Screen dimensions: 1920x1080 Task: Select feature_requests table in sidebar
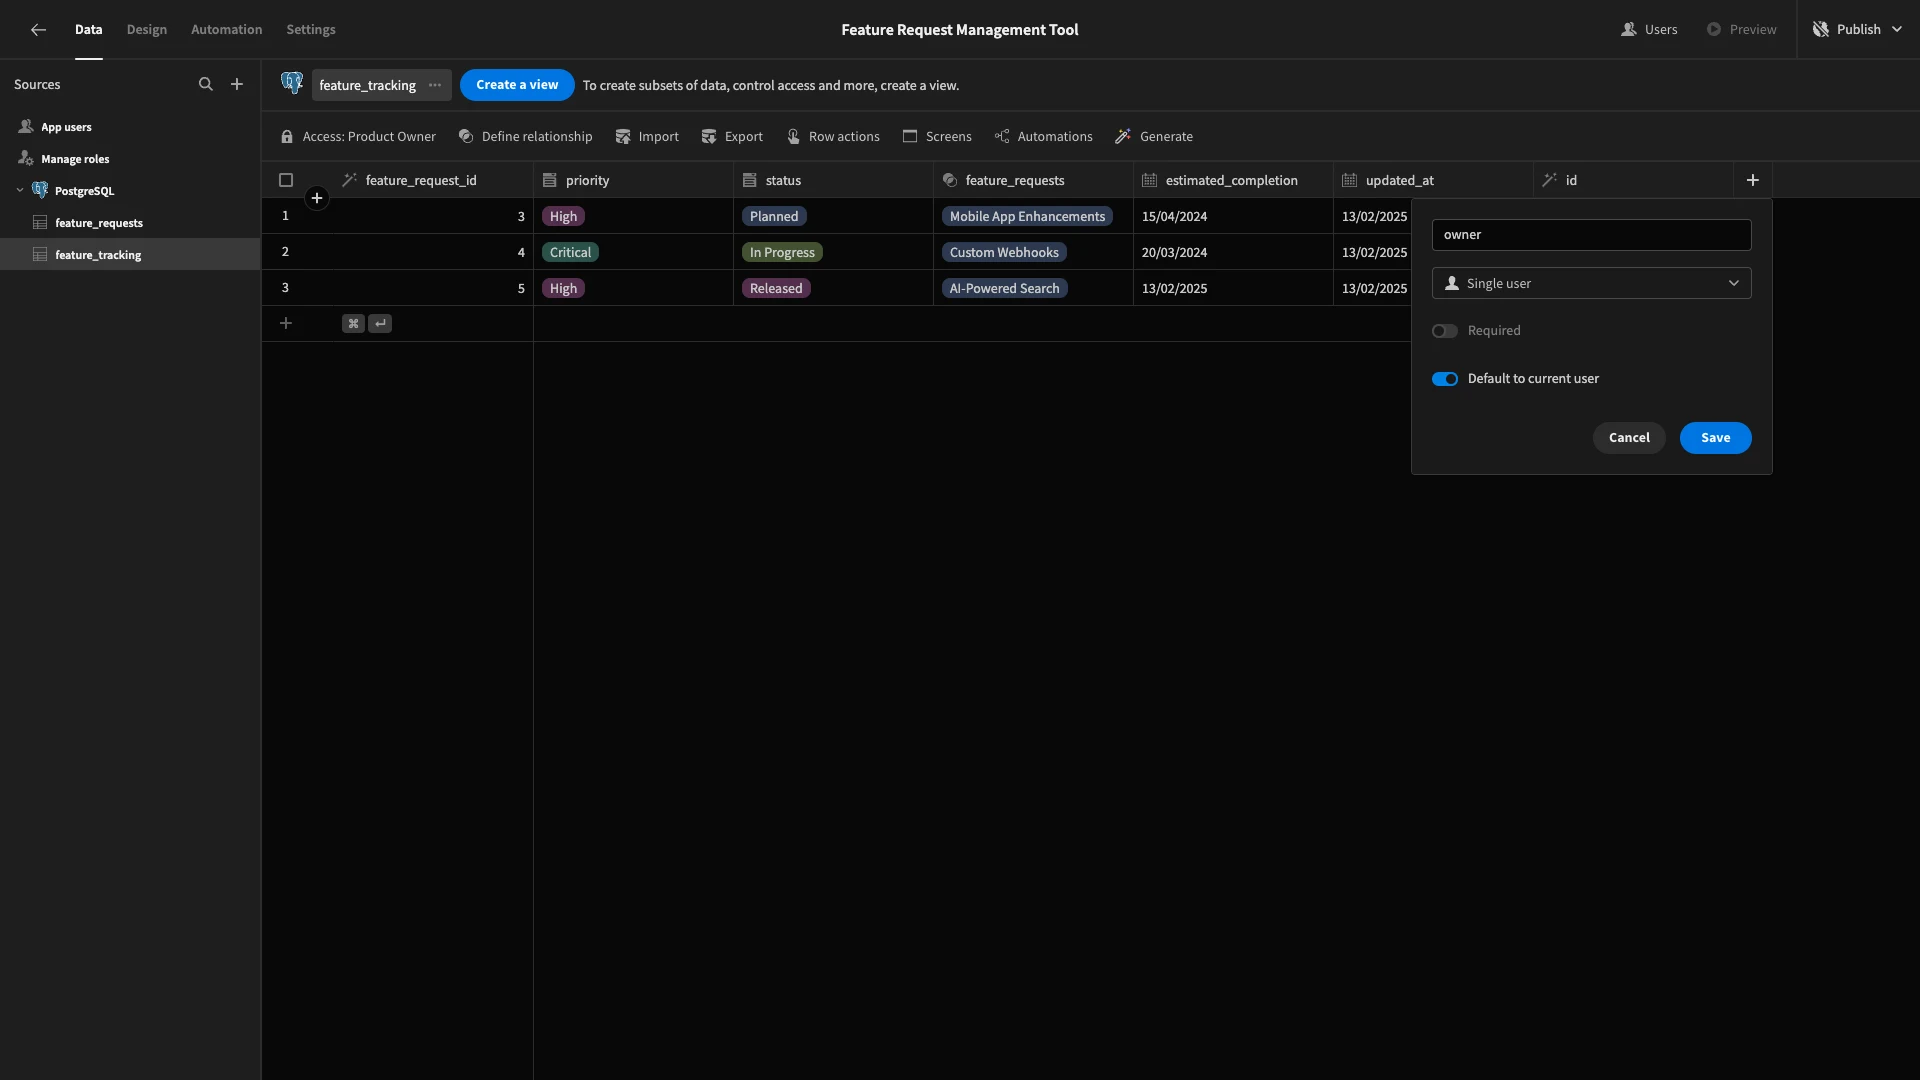click(x=99, y=223)
